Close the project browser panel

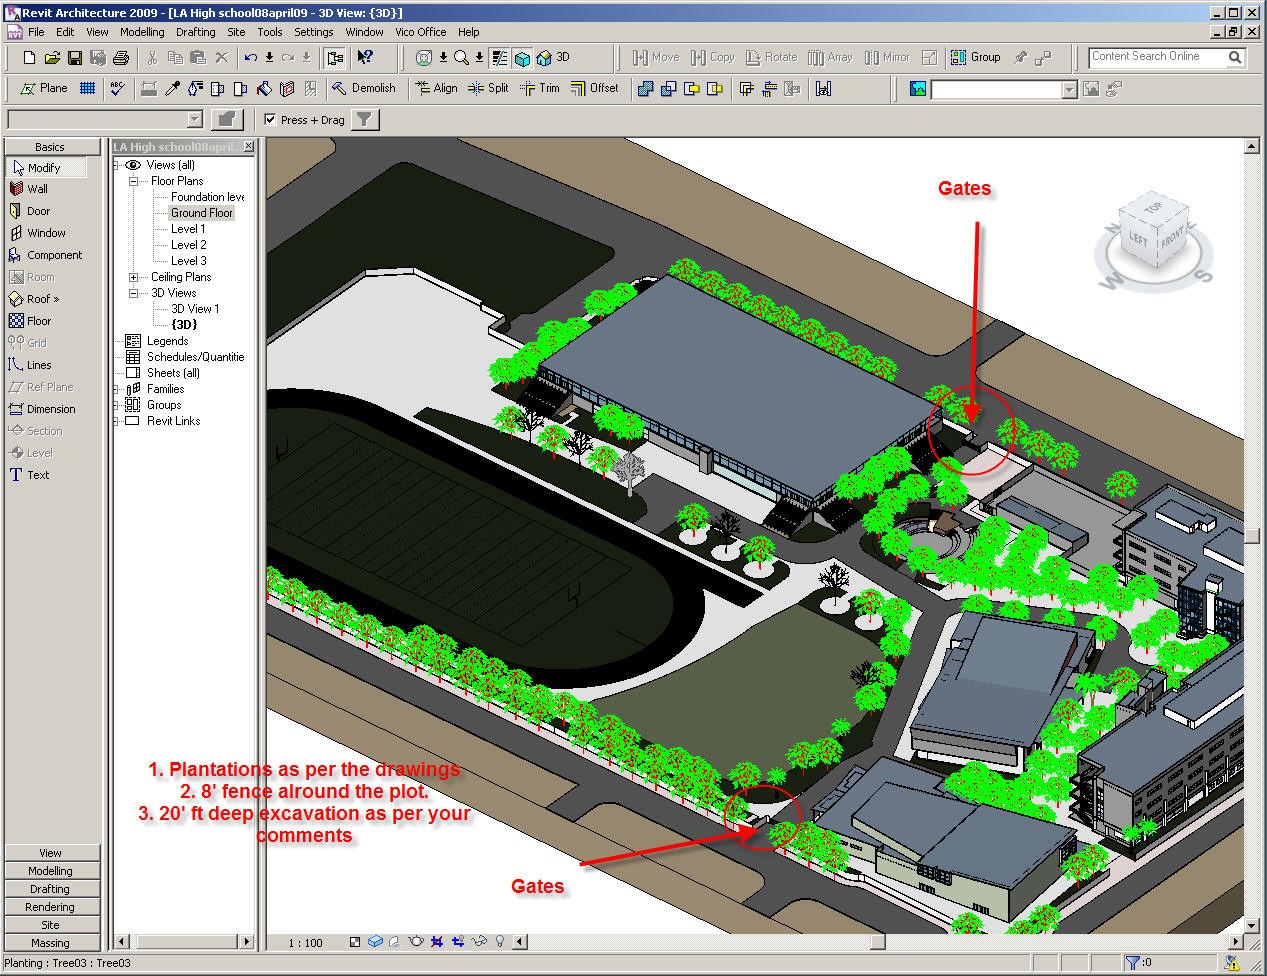click(x=249, y=147)
